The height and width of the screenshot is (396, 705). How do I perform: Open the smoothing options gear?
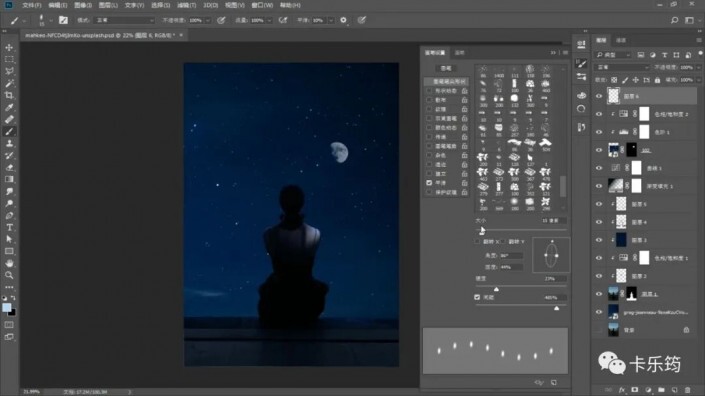(x=344, y=20)
